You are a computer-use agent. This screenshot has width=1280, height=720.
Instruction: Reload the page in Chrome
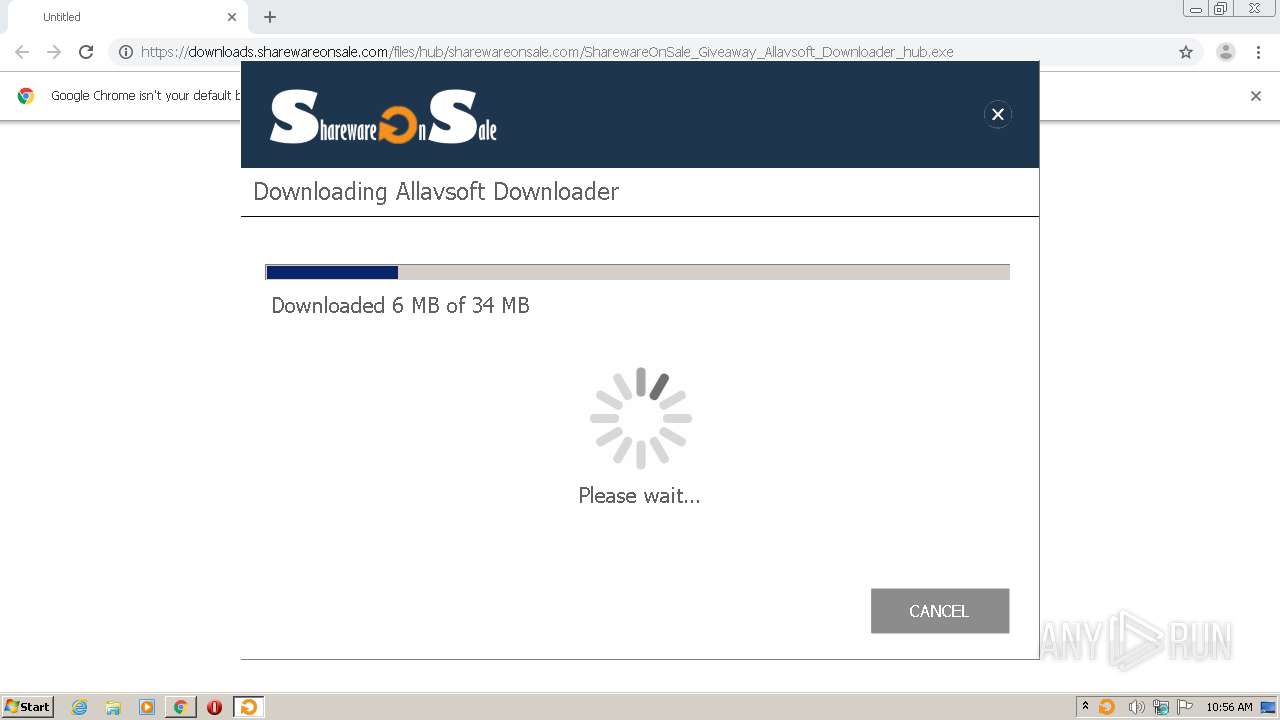pos(86,52)
